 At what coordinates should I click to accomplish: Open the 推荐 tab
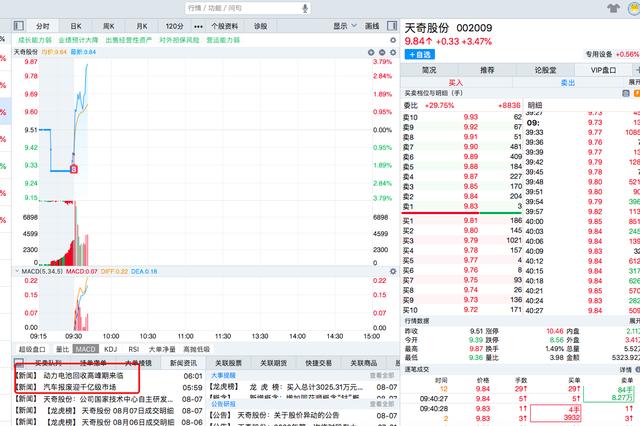[487, 70]
